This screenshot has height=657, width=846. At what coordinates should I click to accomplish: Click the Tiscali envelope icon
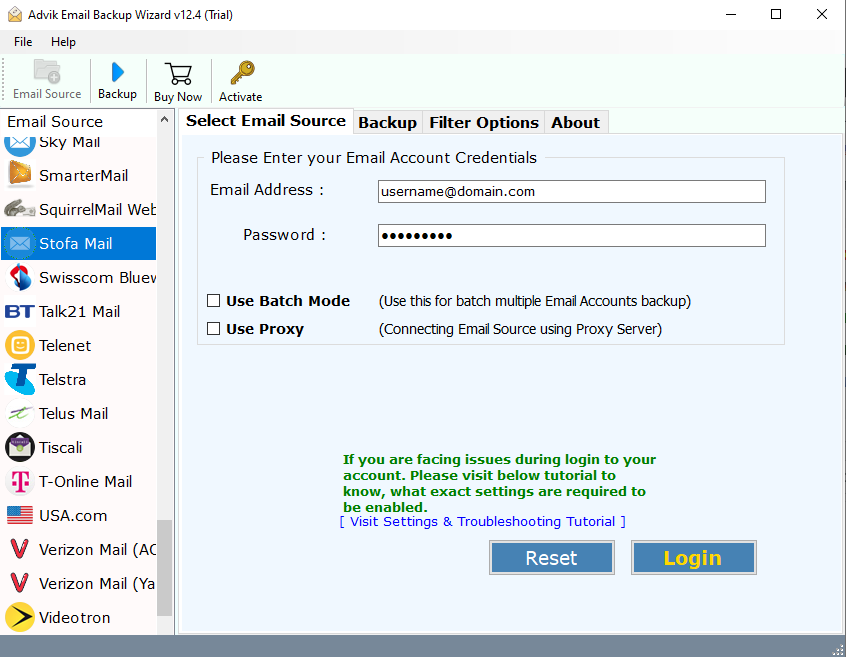pos(20,447)
